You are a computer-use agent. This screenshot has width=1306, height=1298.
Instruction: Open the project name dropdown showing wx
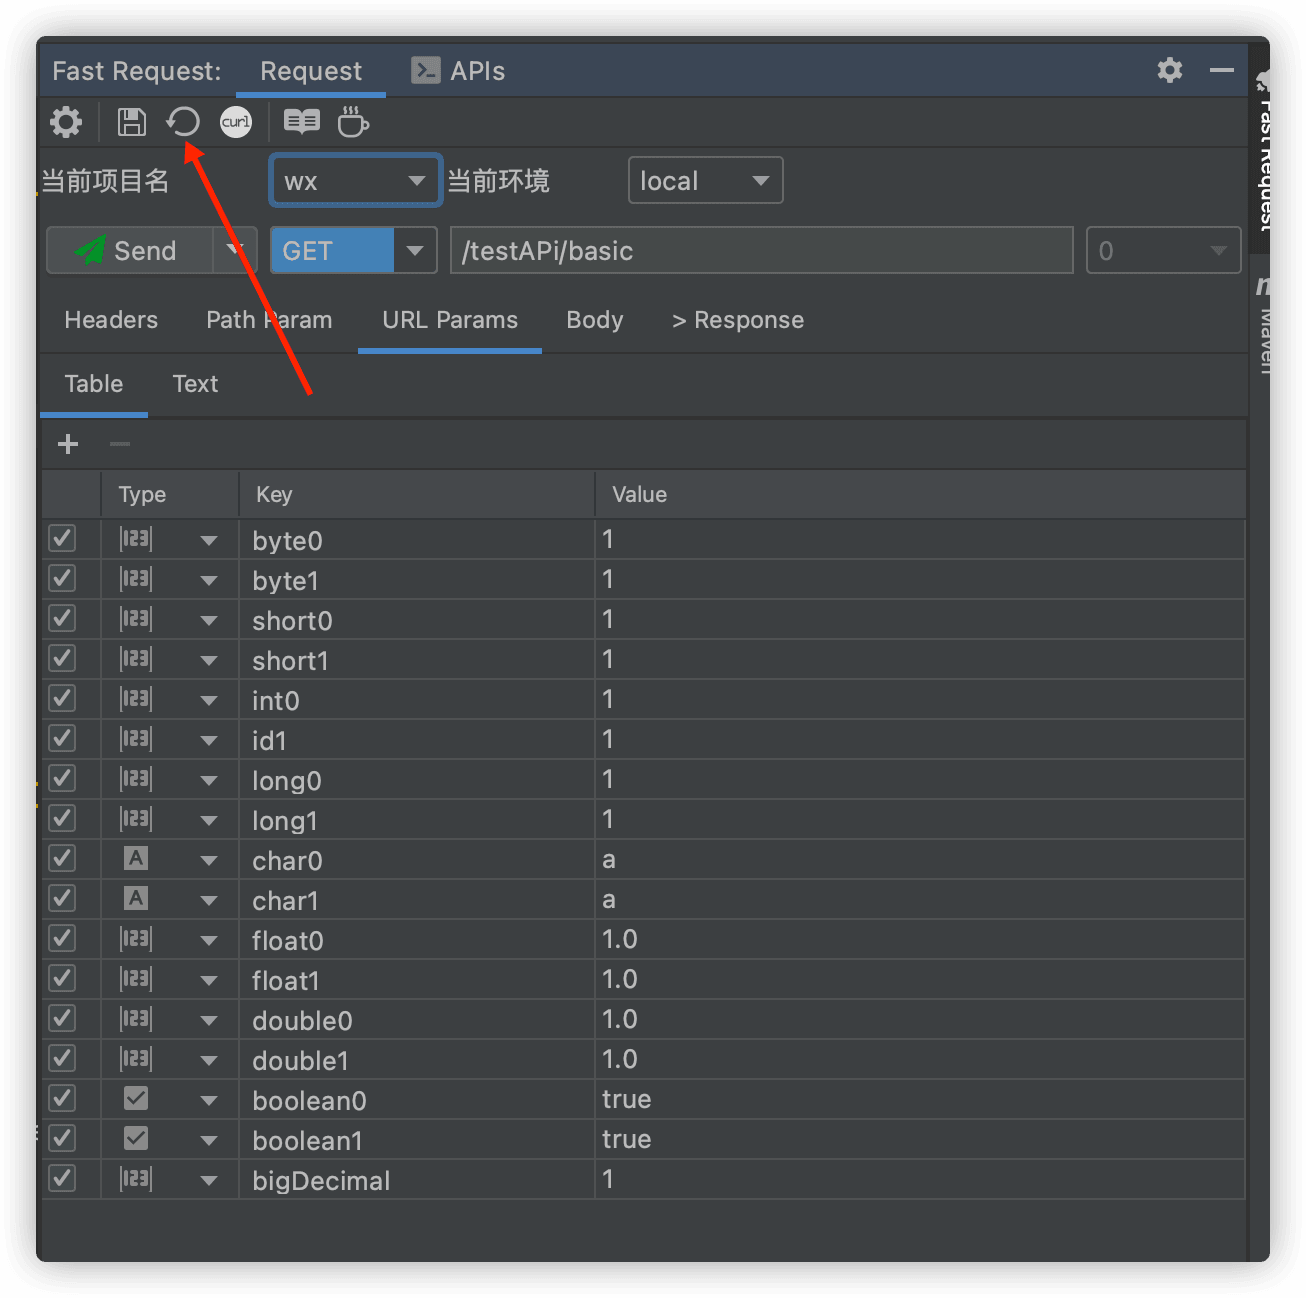[x=355, y=181]
